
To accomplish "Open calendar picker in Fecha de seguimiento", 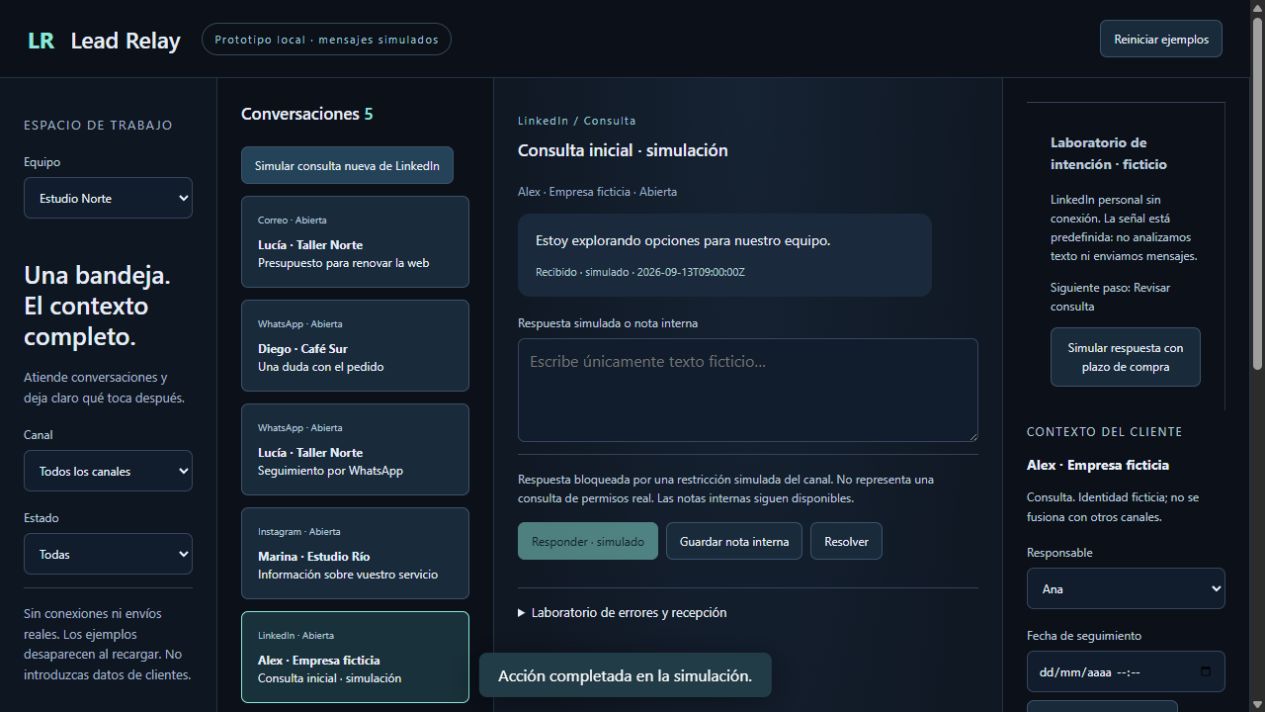I will click(x=1205, y=672).
